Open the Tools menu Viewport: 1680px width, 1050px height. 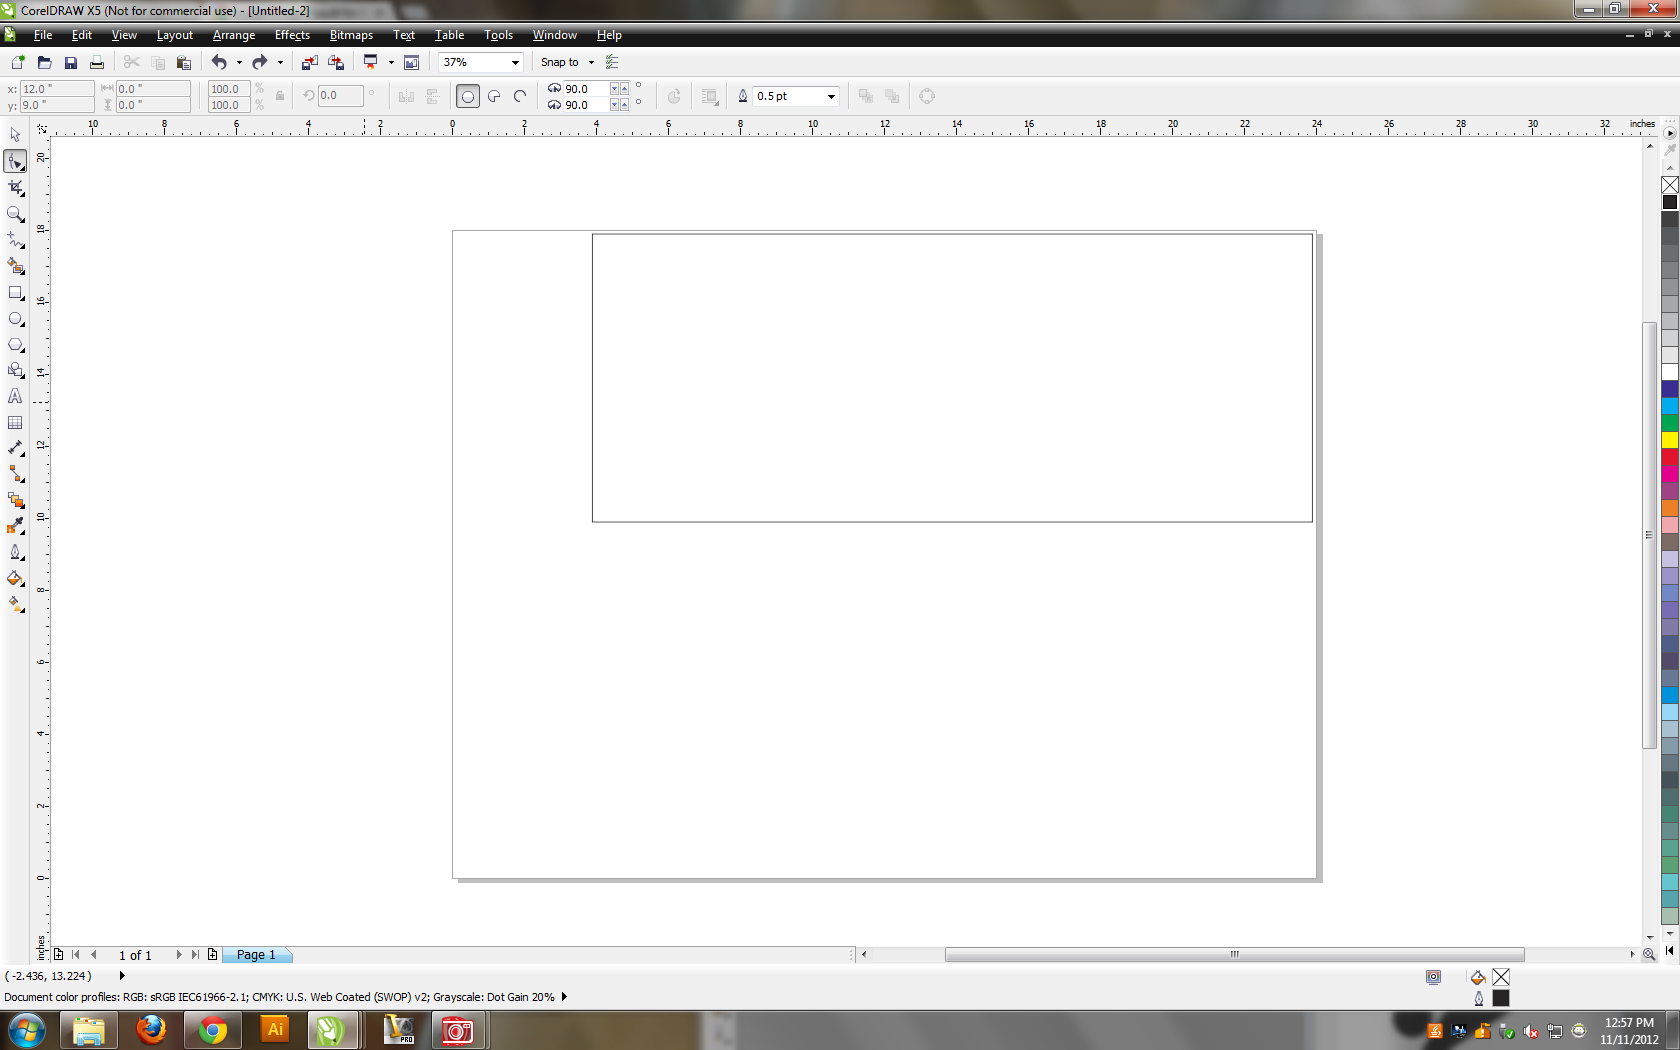(498, 35)
